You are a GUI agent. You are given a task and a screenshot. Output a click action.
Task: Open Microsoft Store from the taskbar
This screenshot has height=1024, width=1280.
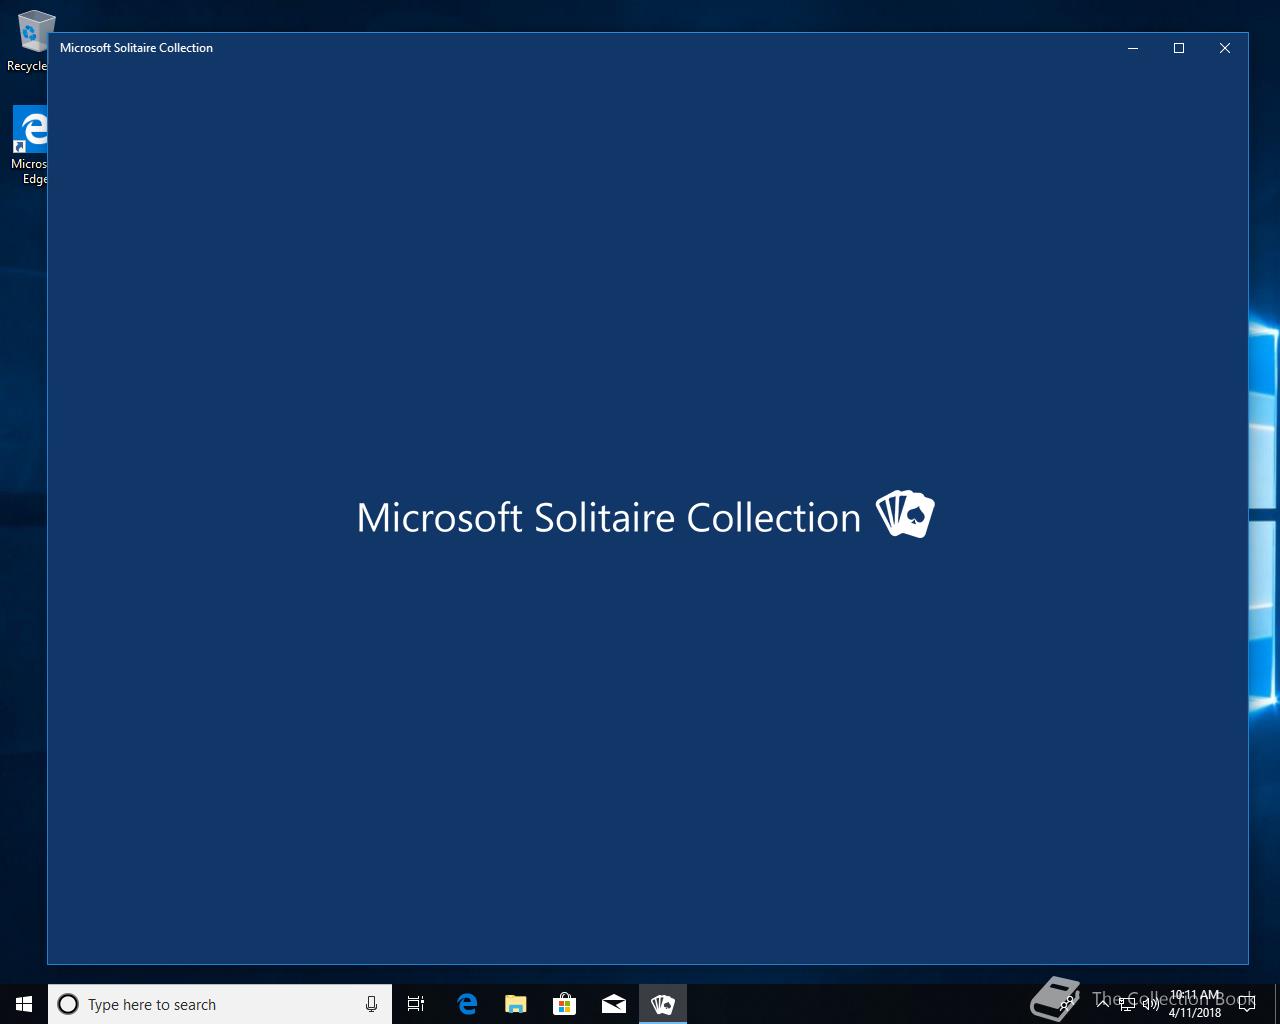tap(565, 1004)
